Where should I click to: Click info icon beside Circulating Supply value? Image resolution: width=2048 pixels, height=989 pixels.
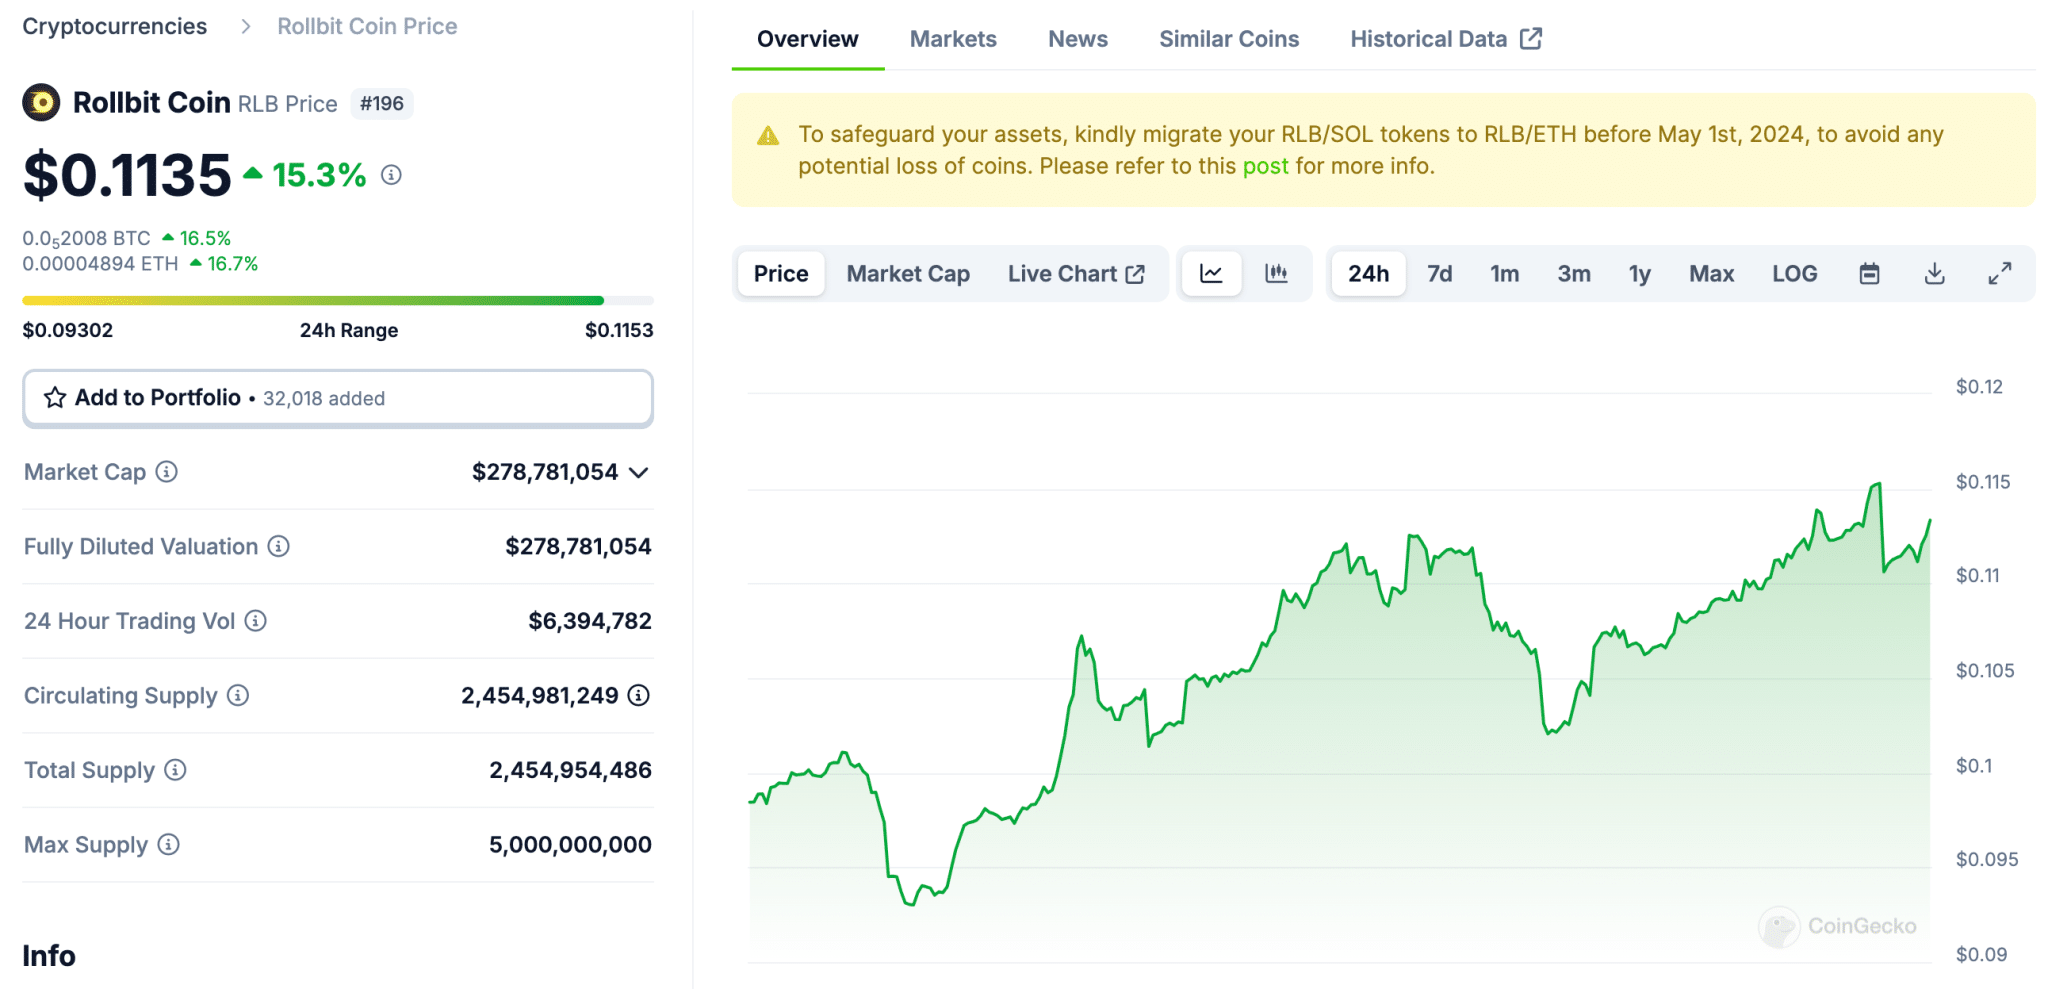tap(638, 695)
